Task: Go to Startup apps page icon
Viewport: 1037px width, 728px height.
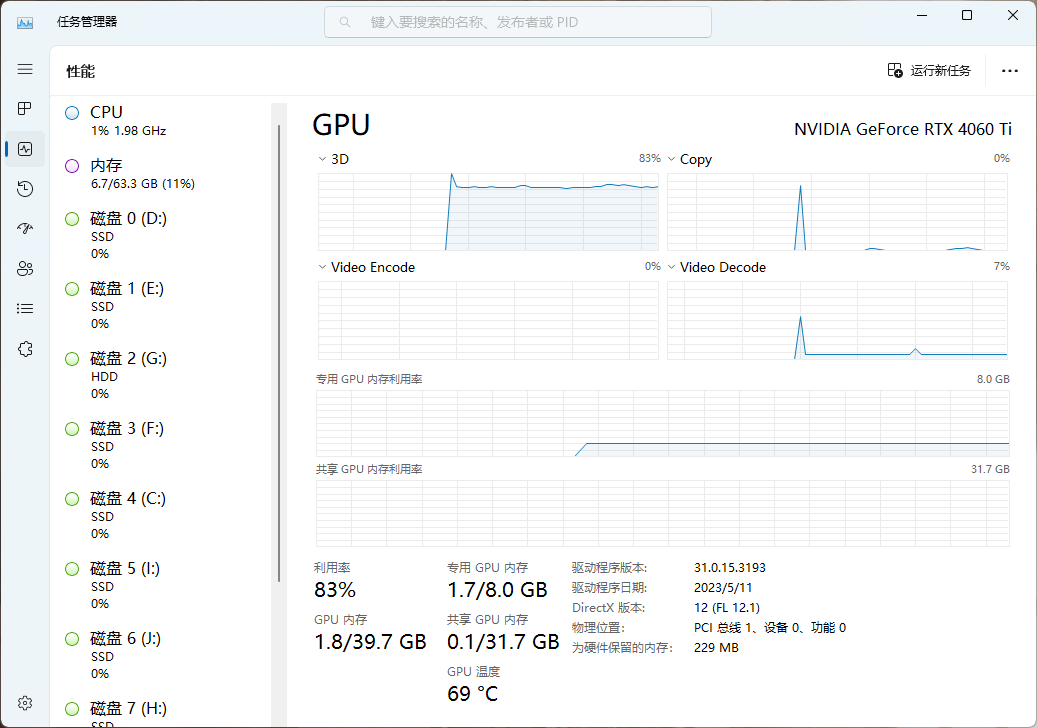Action: [x=25, y=229]
